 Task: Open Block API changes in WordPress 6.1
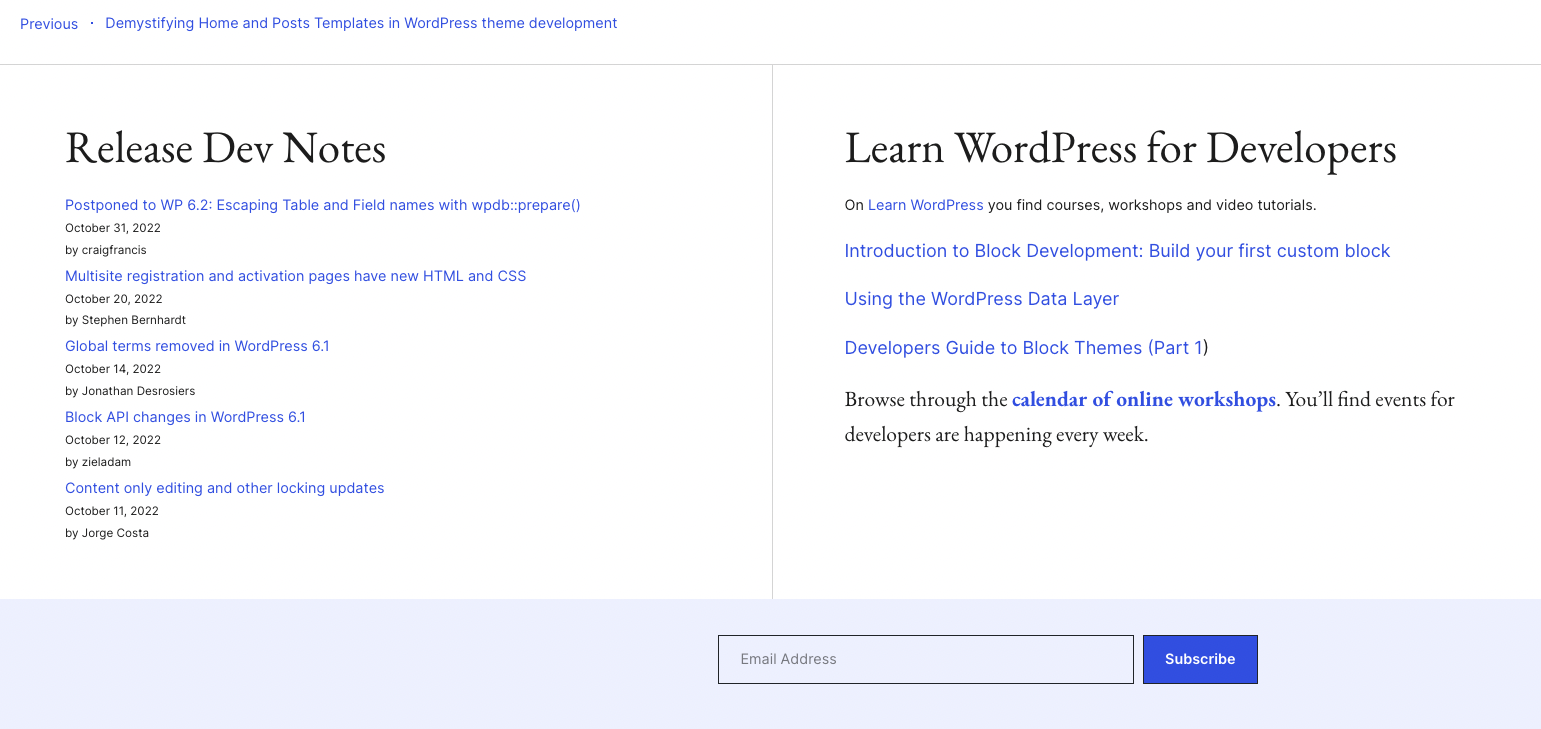click(x=185, y=417)
